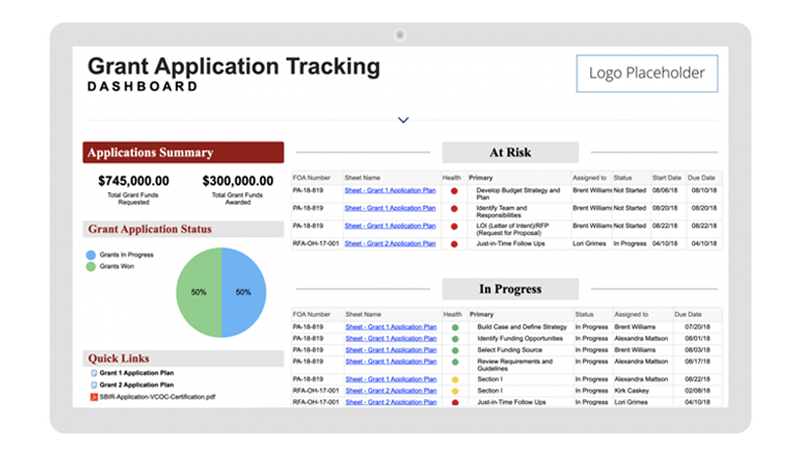
Task: Click the PDF icon for SBIR-Application-VCOC-Certification
Action: 94,397
